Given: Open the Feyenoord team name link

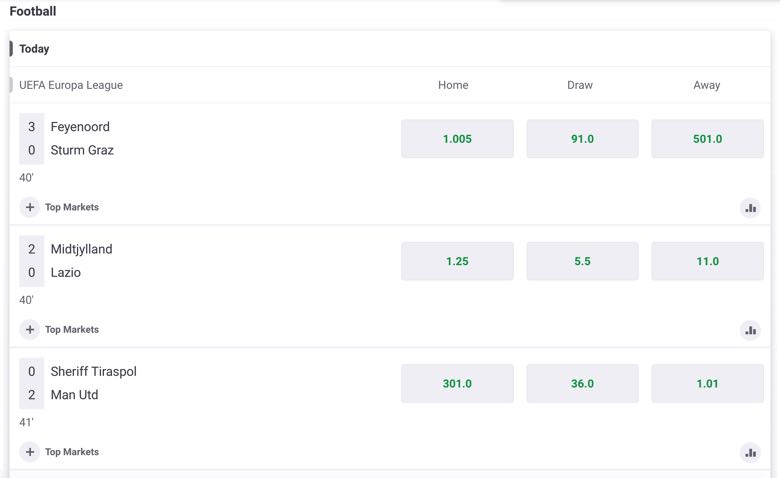Looking at the screenshot, I should point(80,127).
